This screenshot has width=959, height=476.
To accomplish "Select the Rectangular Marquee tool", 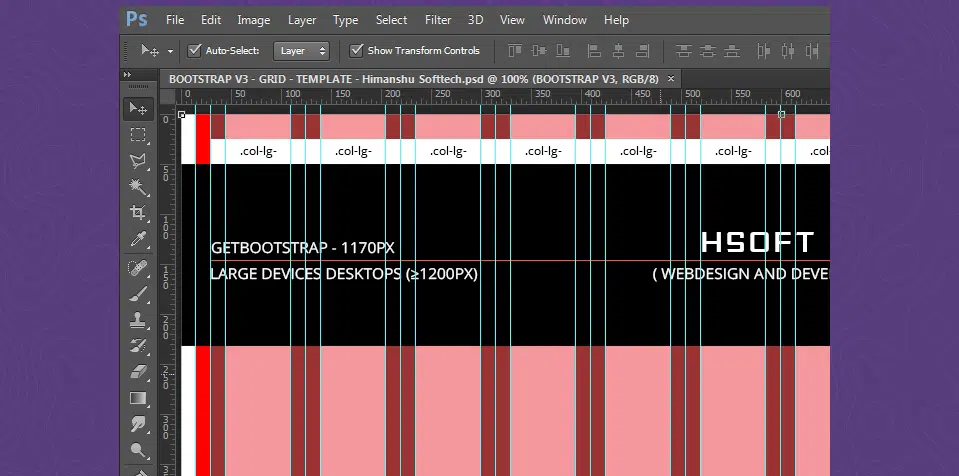I will pos(138,135).
